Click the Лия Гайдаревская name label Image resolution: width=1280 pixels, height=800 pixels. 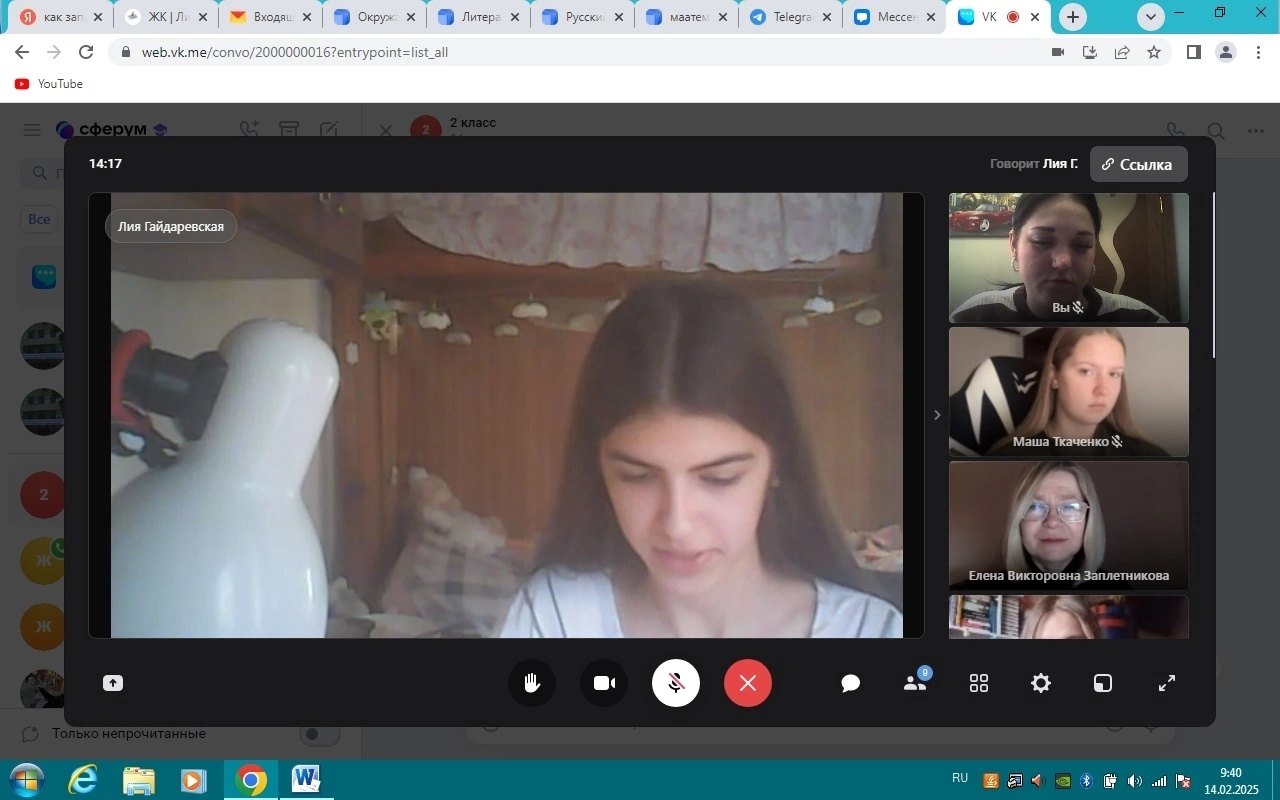(171, 226)
